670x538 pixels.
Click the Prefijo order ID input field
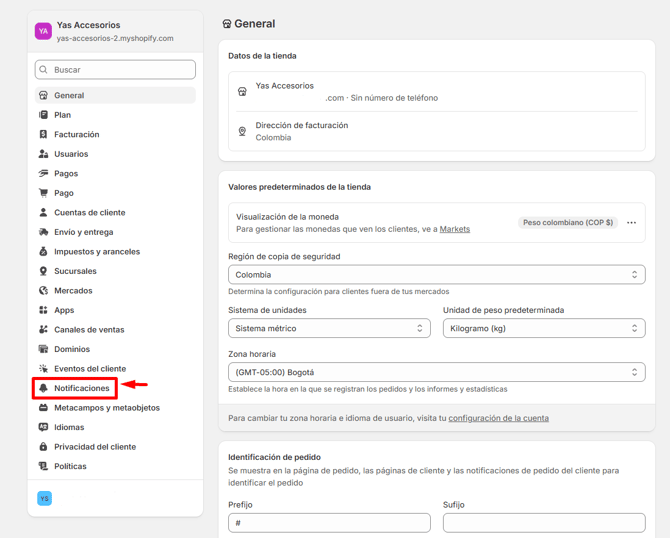[x=329, y=523]
